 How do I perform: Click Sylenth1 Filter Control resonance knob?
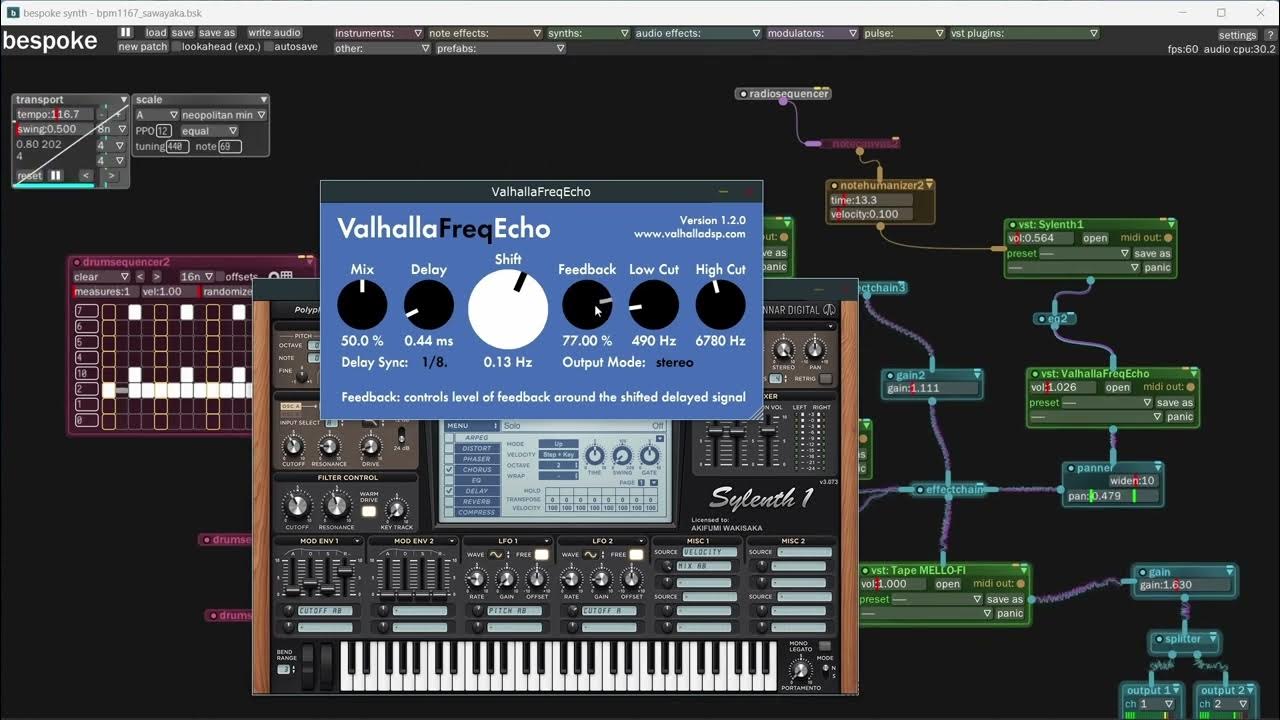pyautogui.click(x=337, y=506)
